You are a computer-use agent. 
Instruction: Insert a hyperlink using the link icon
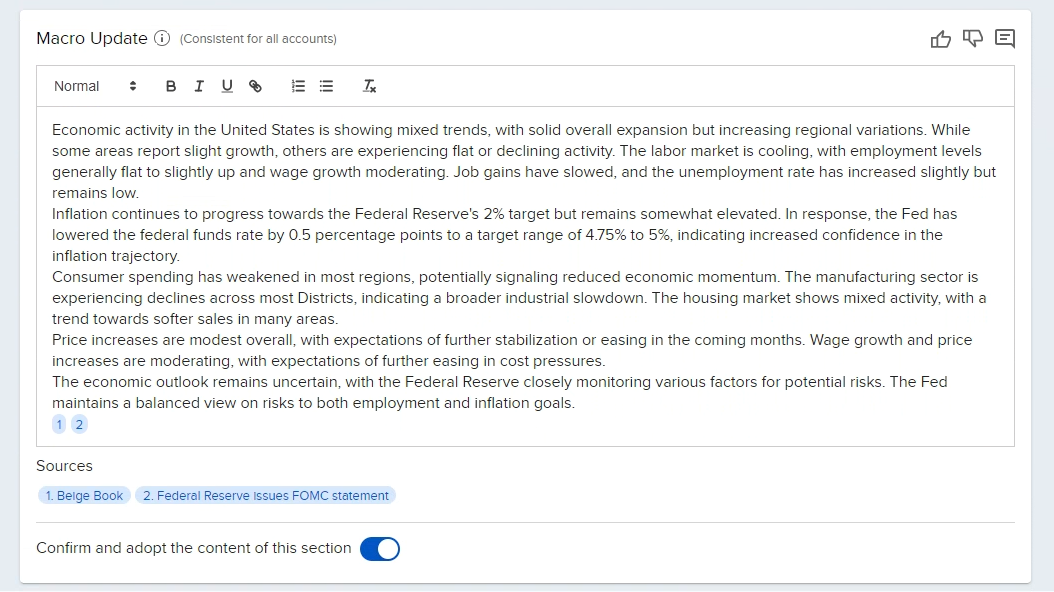[x=255, y=86]
